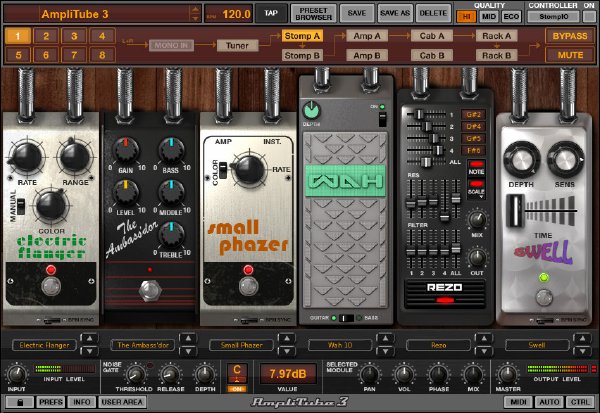Click down arrow beside Swell slot

pyautogui.click(x=582, y=351)
